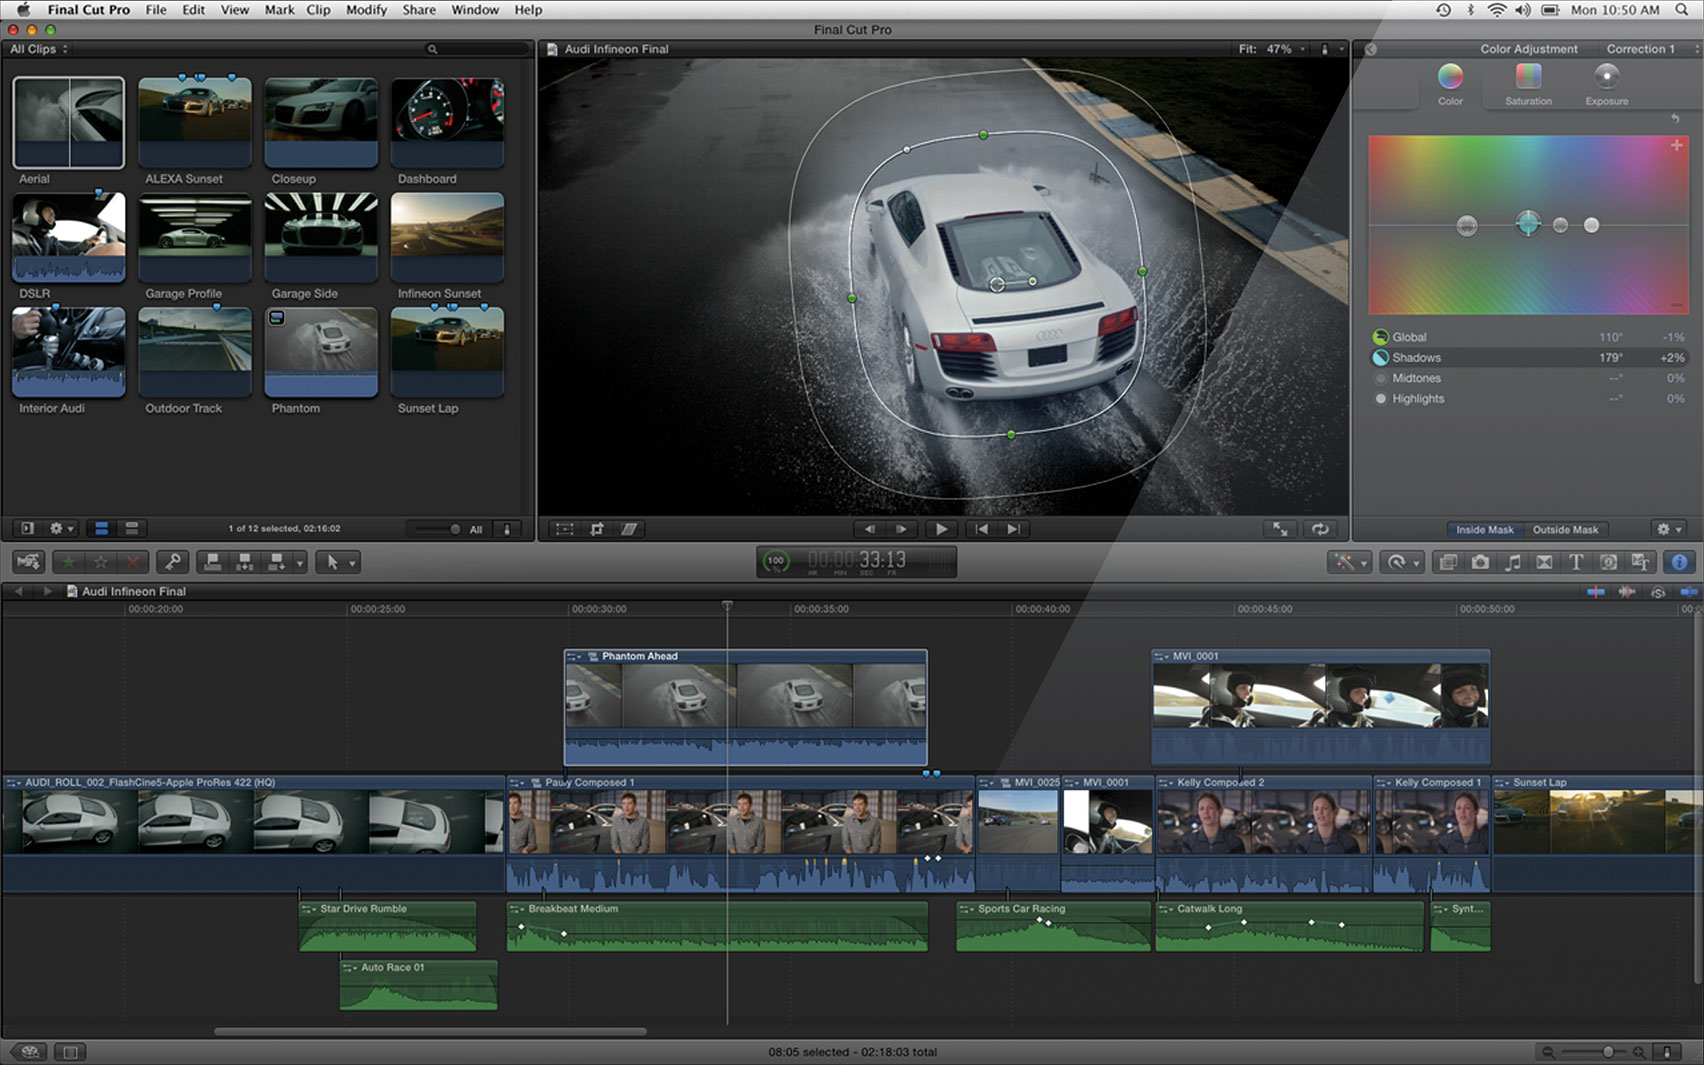The height and width of the screenshot is (1065, 1704).
Task: Select the Shadows color control puck
Action: [1527, 223]
